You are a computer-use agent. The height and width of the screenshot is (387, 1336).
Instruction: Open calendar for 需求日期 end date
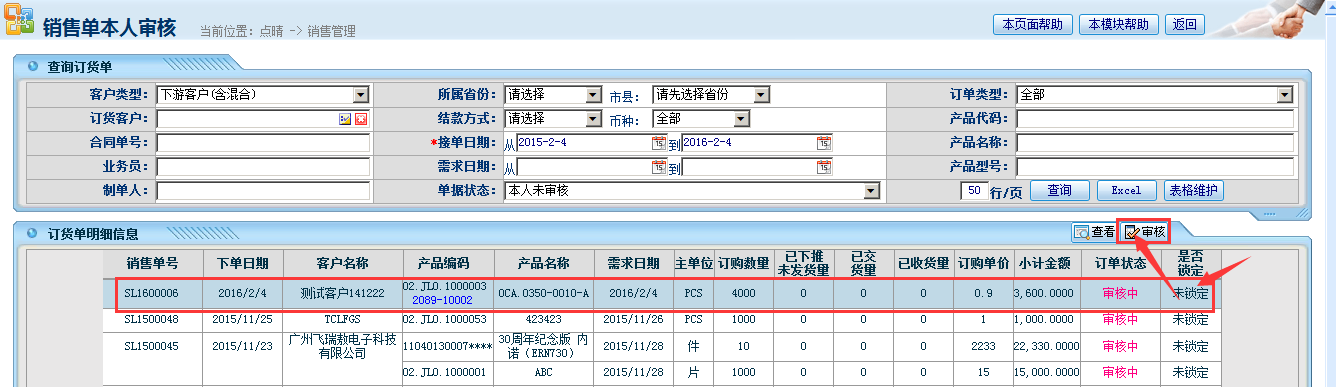pos(823,167)
